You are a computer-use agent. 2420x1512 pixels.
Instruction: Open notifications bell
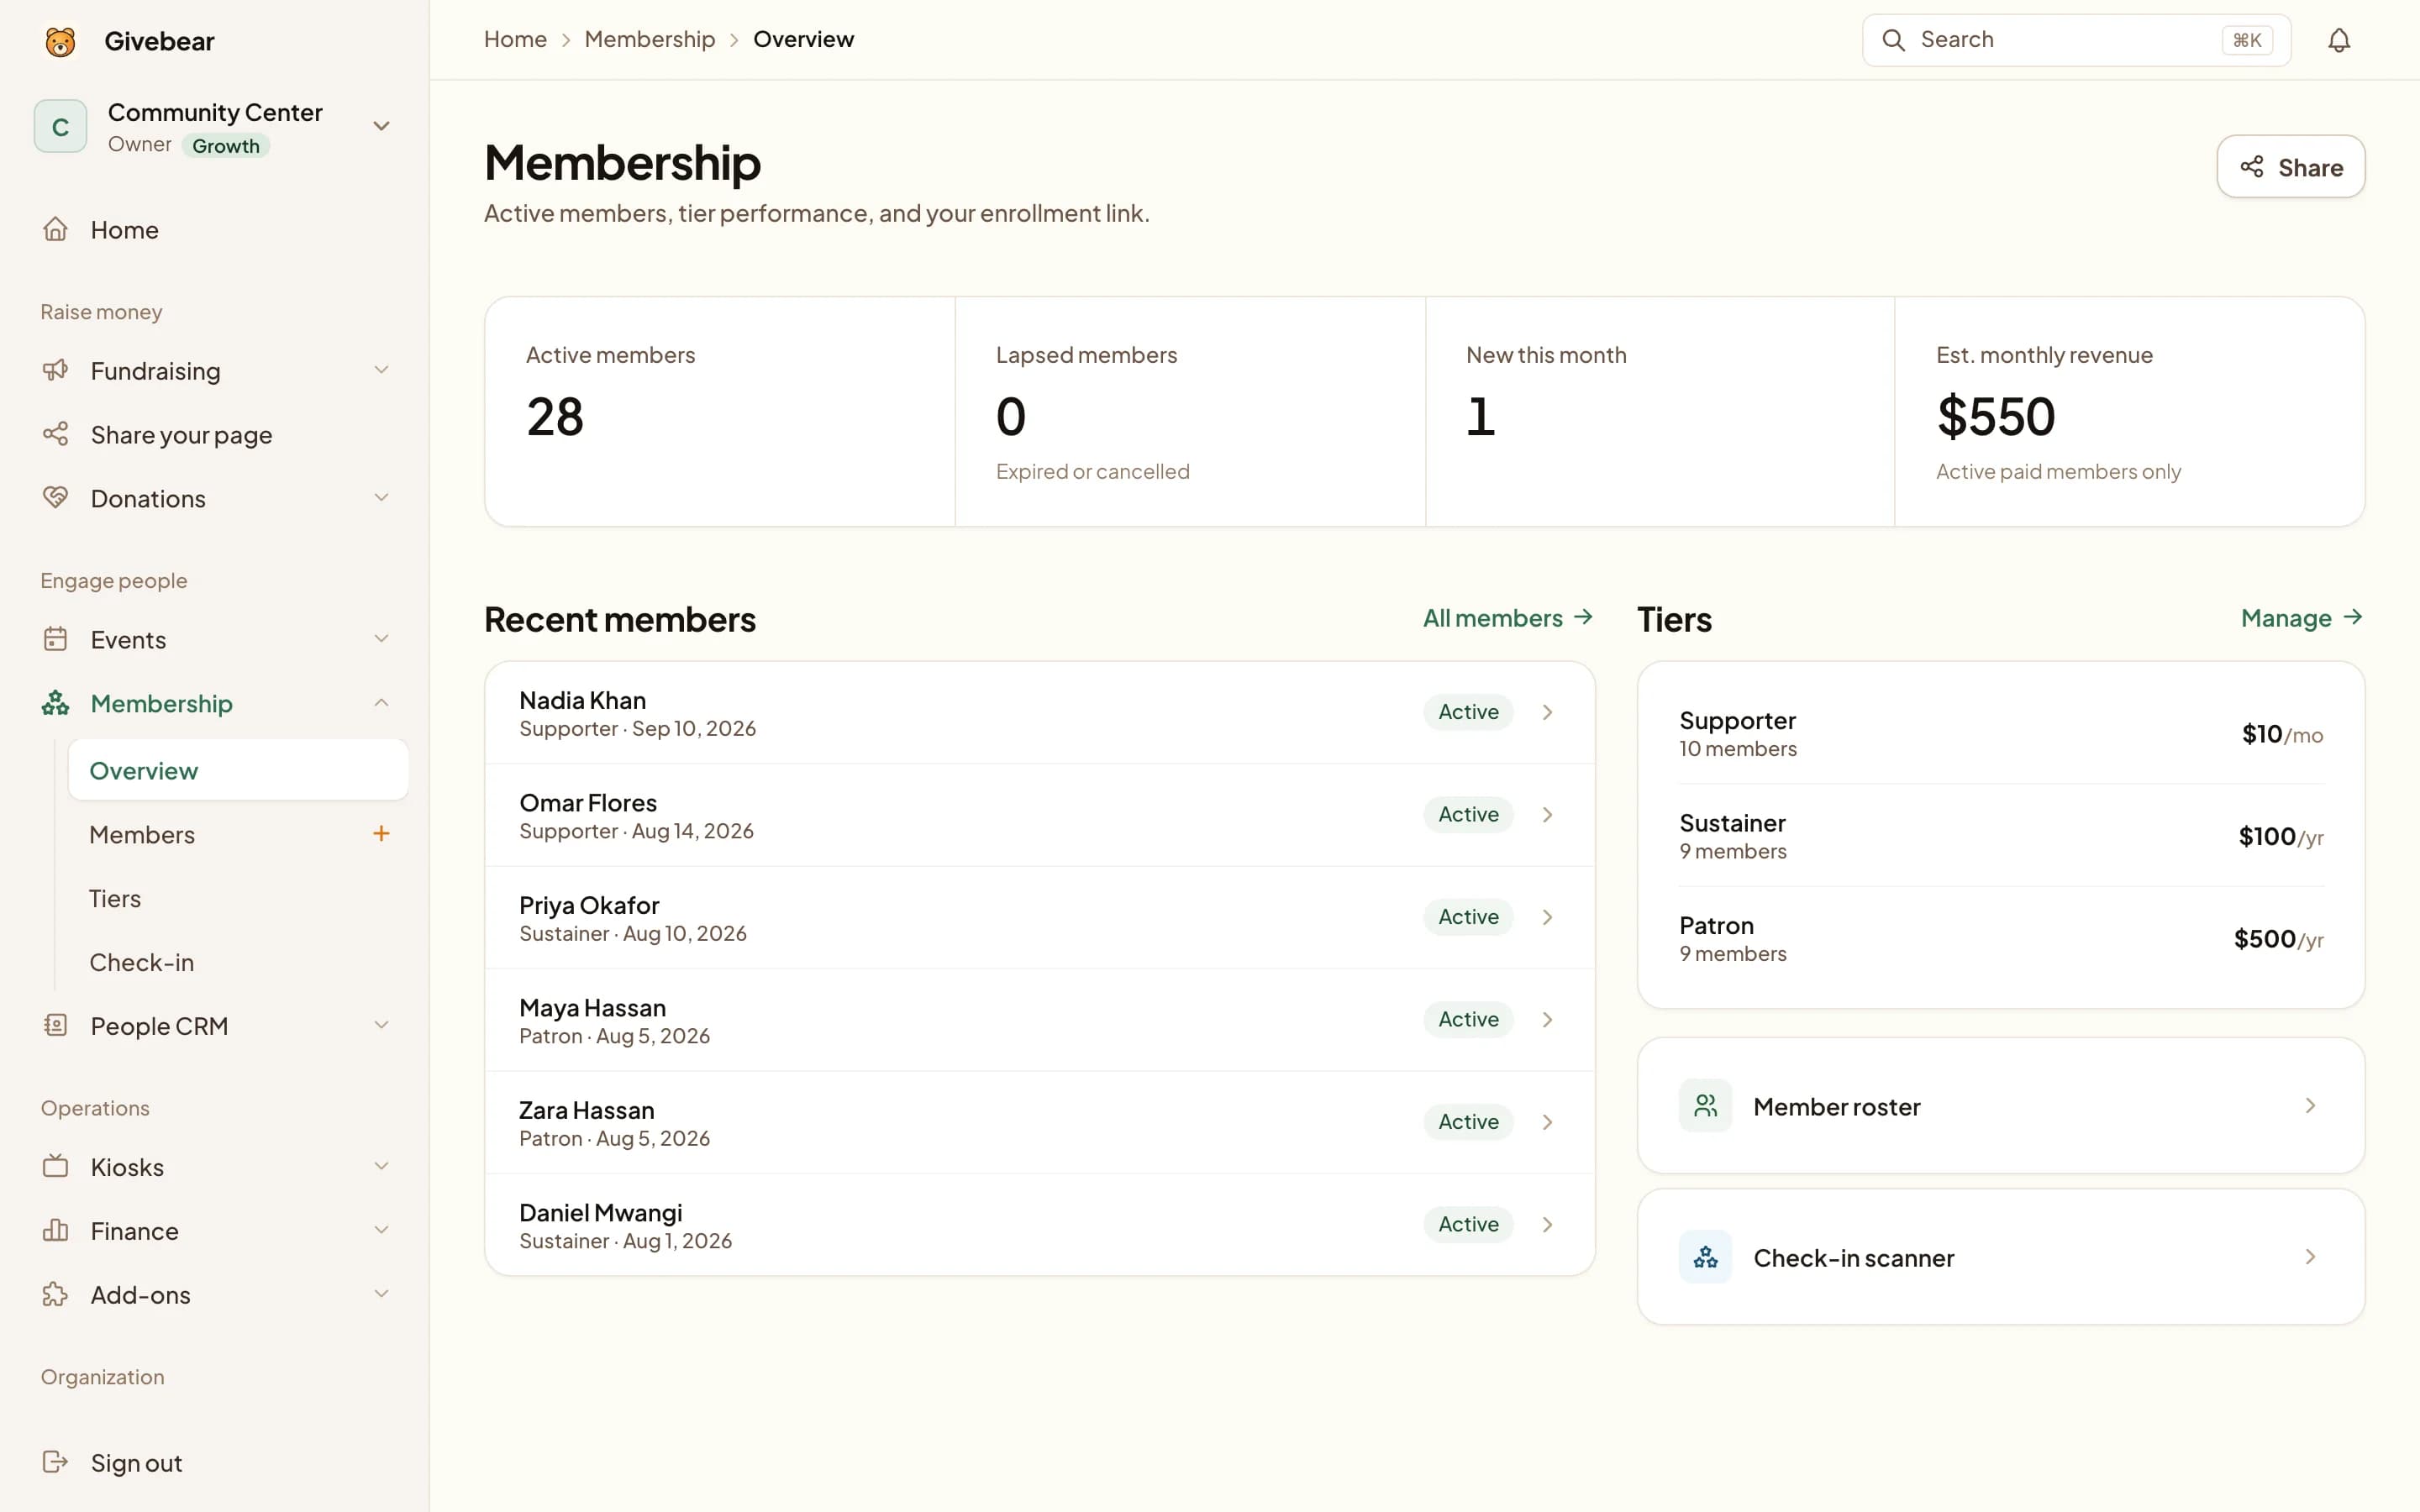[x=2338, y=40]
